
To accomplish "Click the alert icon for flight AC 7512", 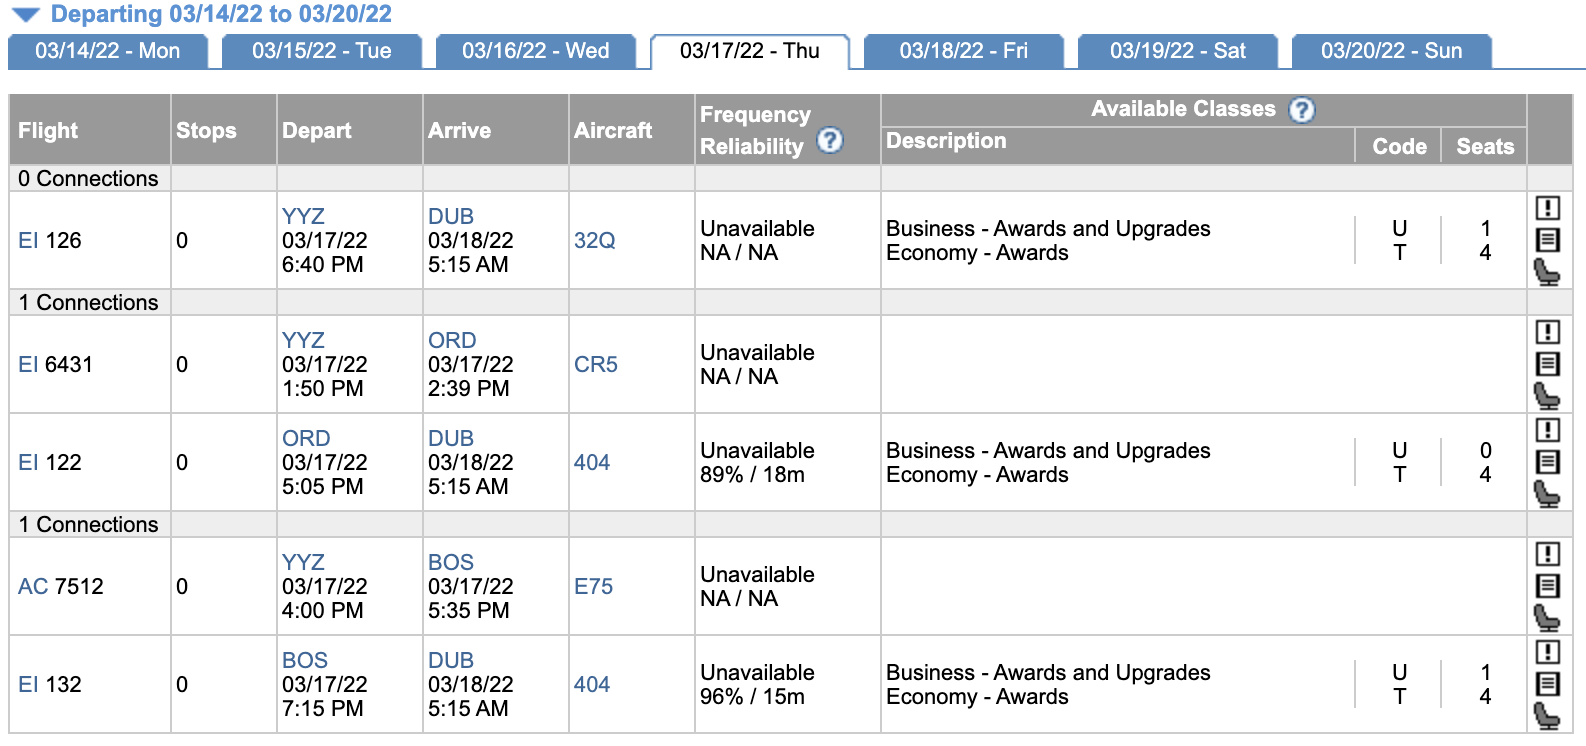I will click(1547, 554).
